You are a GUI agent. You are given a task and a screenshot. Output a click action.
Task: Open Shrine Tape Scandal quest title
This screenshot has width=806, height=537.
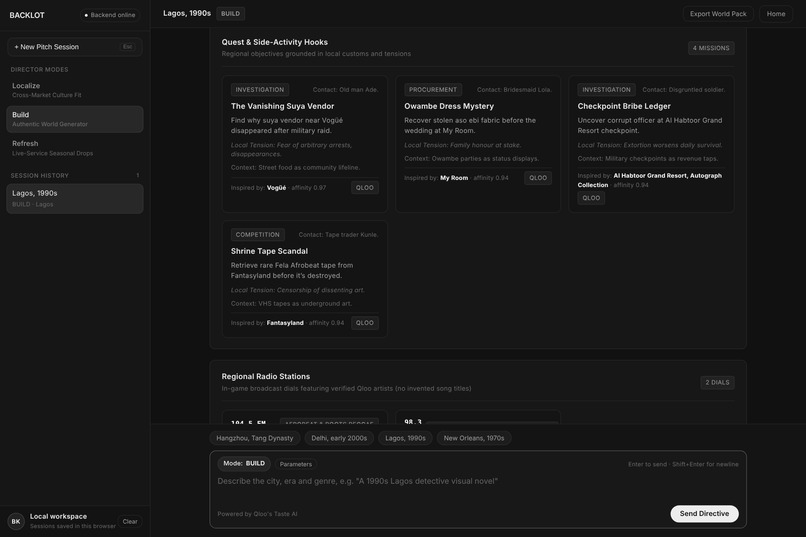click(x=269, y=251)
